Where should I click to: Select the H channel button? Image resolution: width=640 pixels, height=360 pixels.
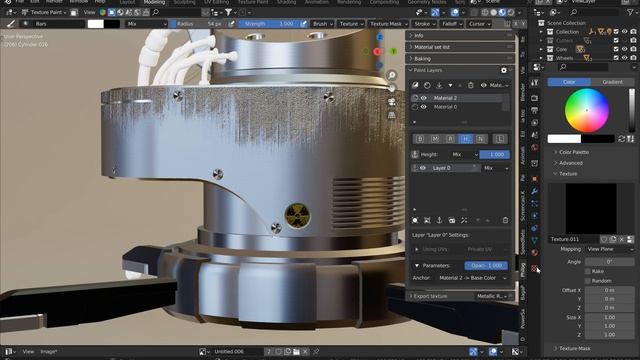pos(465,139)
